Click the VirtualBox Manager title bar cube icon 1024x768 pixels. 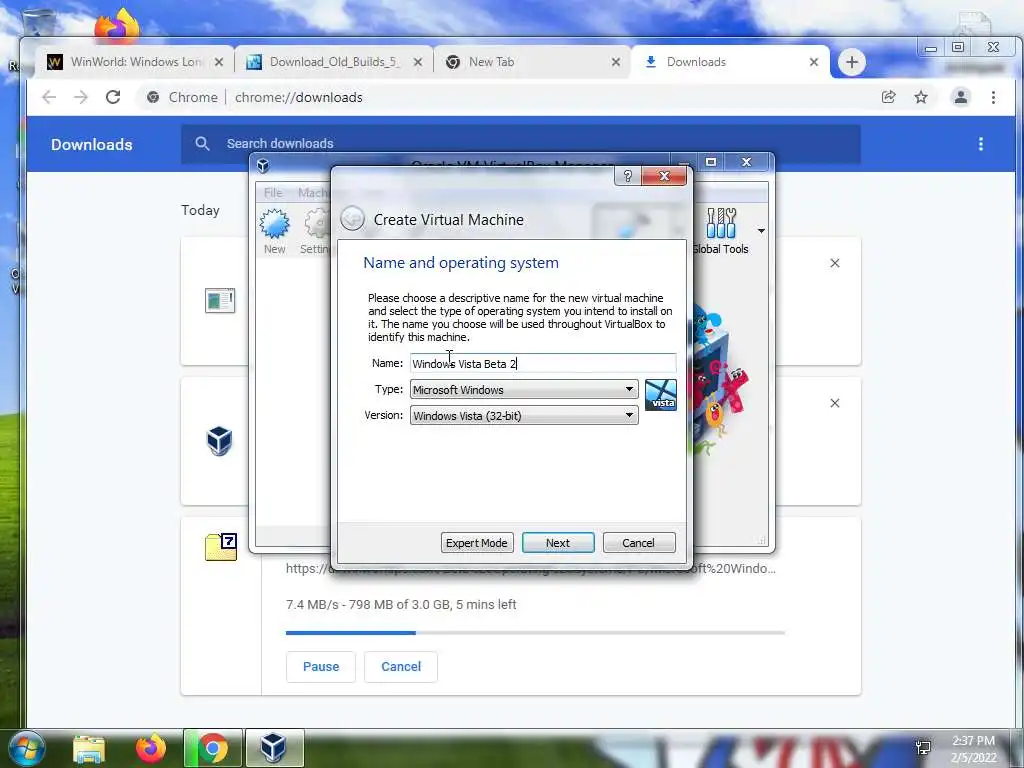[x=263, y=165]
